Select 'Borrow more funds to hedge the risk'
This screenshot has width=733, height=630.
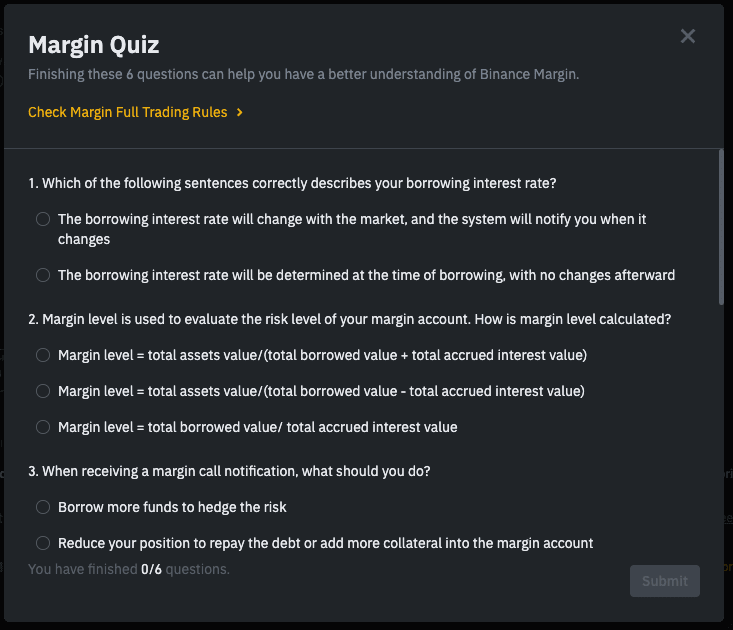pos(43,507)
